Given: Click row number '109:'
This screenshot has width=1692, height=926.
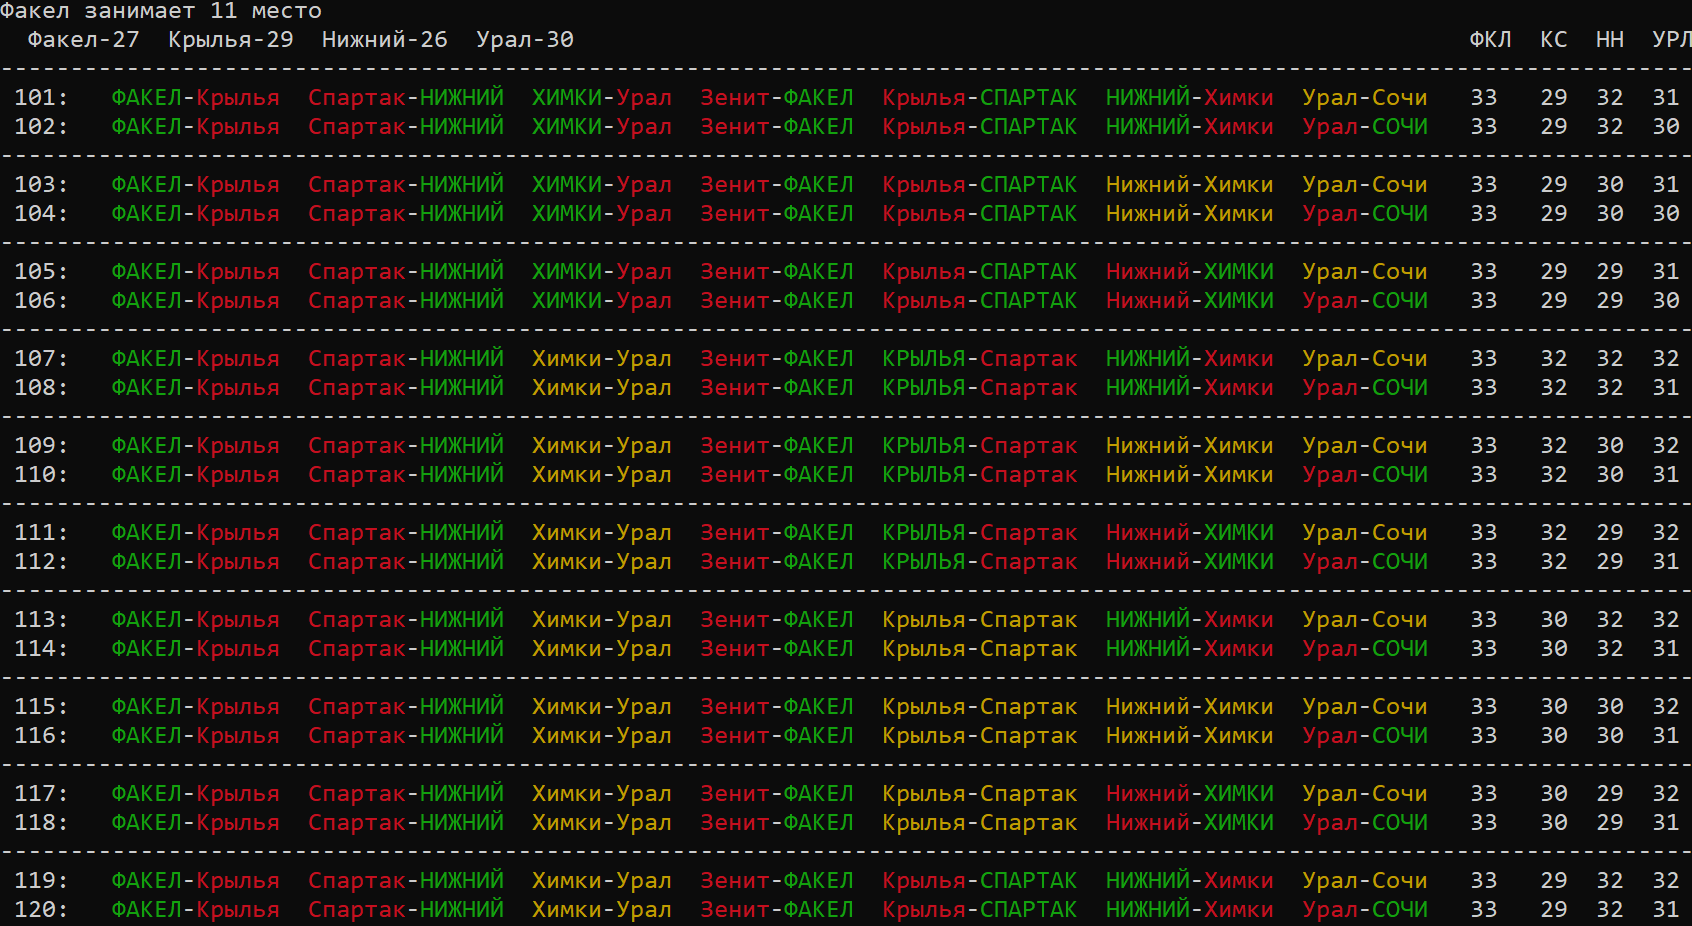Looking at the screenshot, I should point(41,446).
